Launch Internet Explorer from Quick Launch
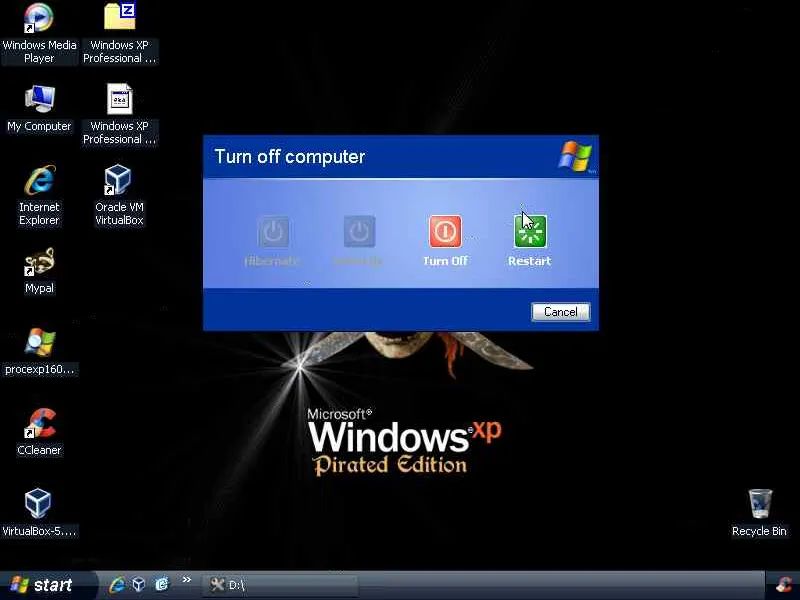Viewport: 800px width, 600px height. coord(116,584)
